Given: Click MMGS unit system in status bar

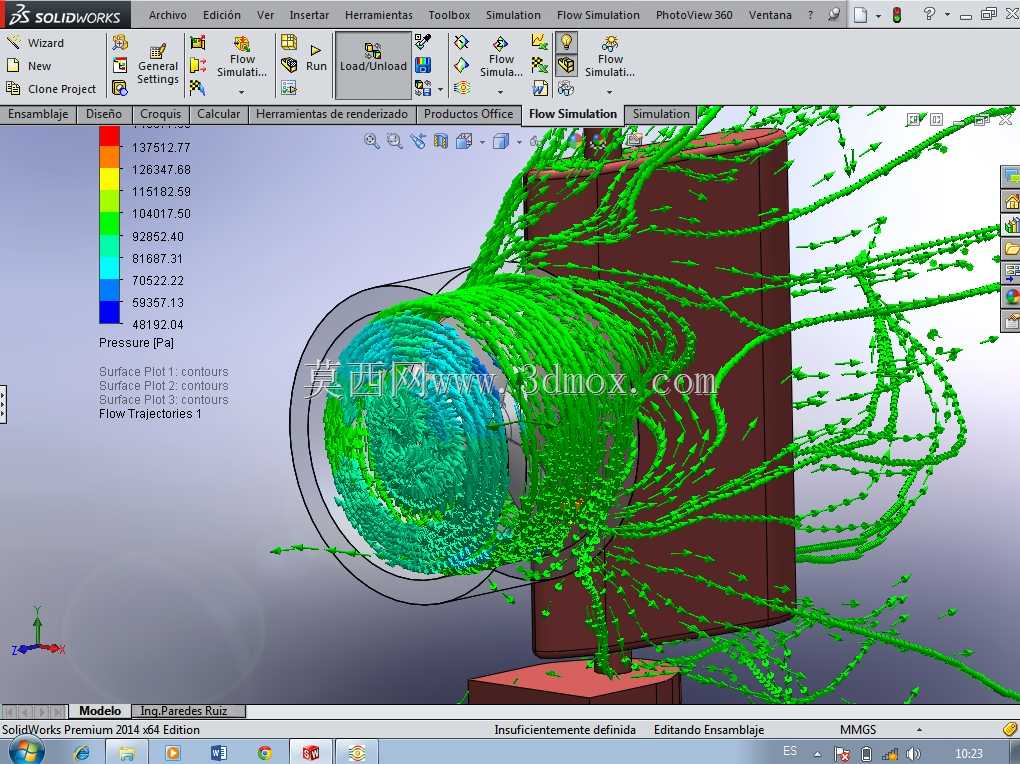Looking at the screenshot, I should pos(857,730).
